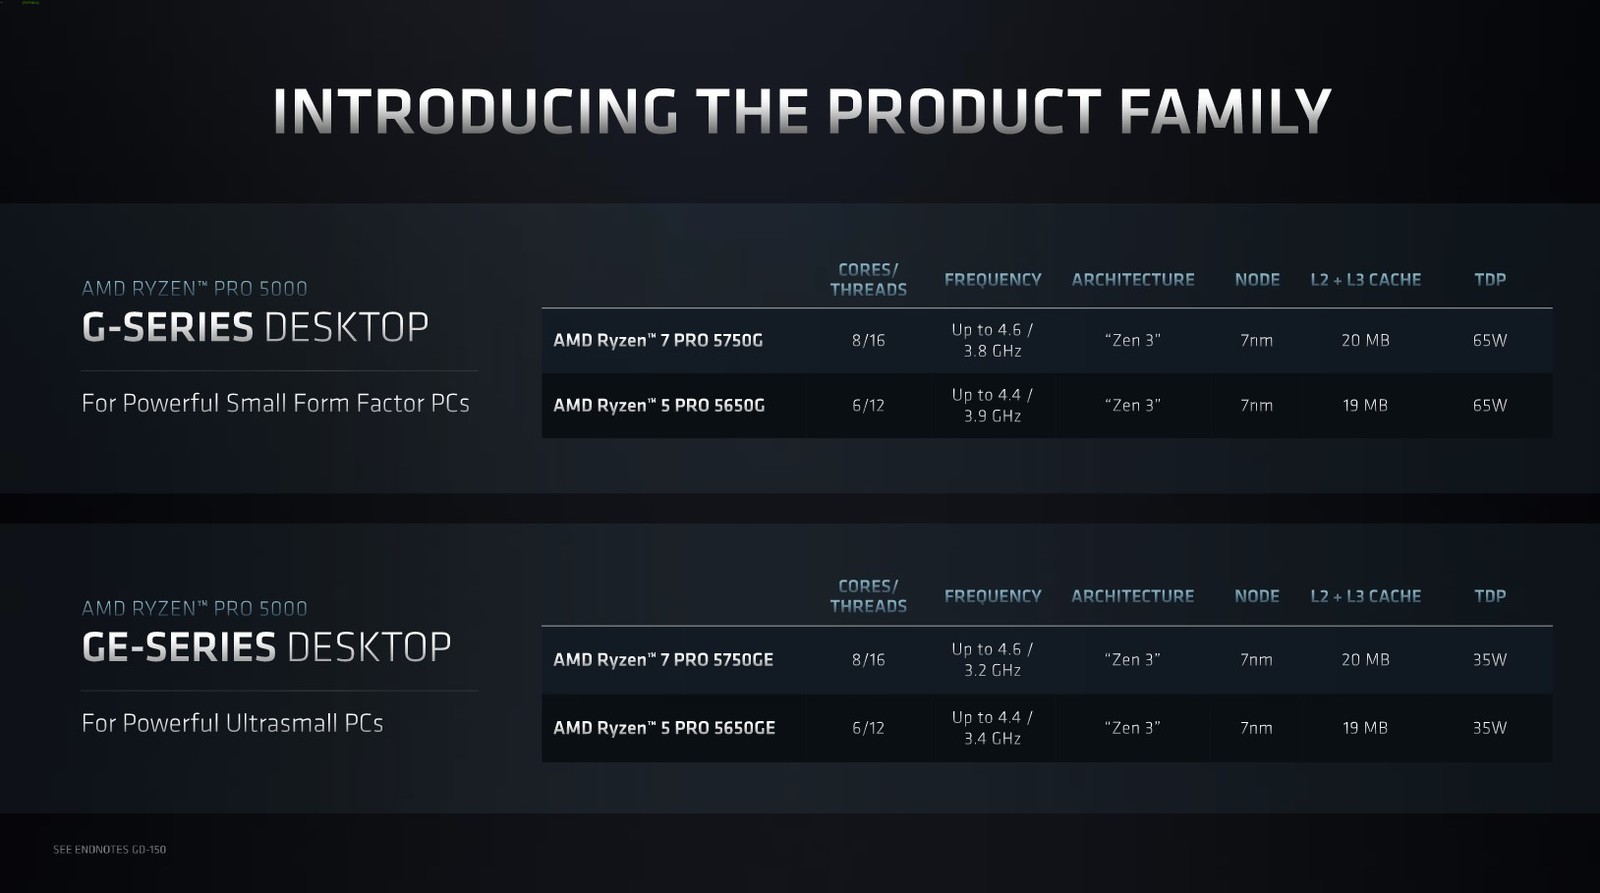The height and width of the screenshot is (893, 1600).
Task: Click 'For Powerful Small Form Factor PCs' text
Action: pyautogui.click(x=275, y=403)
